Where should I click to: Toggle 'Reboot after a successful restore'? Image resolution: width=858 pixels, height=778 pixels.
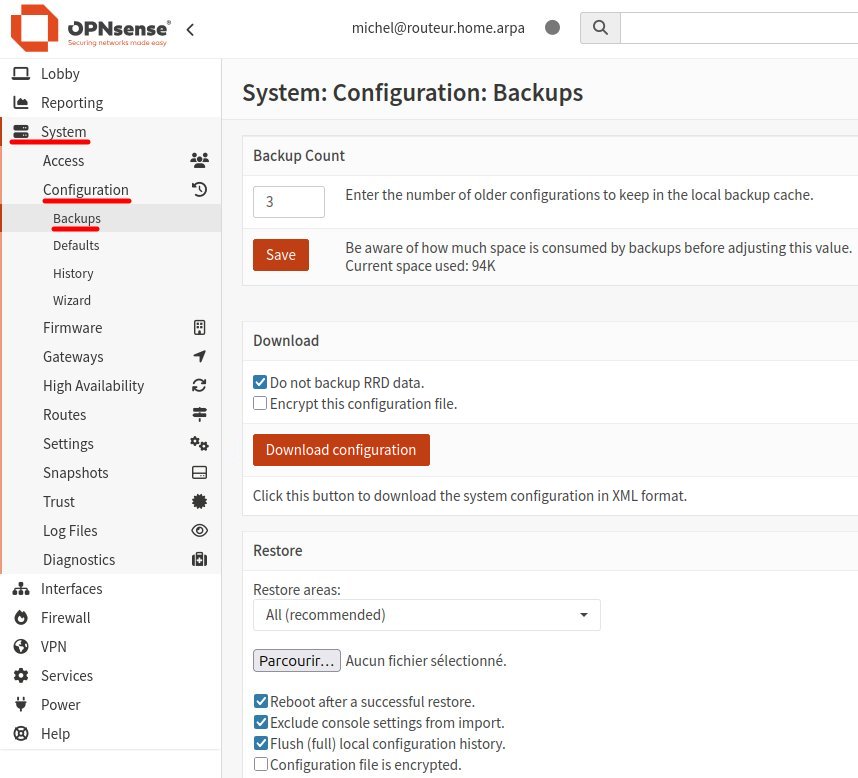pyautogui.click(x=261, y=702)
